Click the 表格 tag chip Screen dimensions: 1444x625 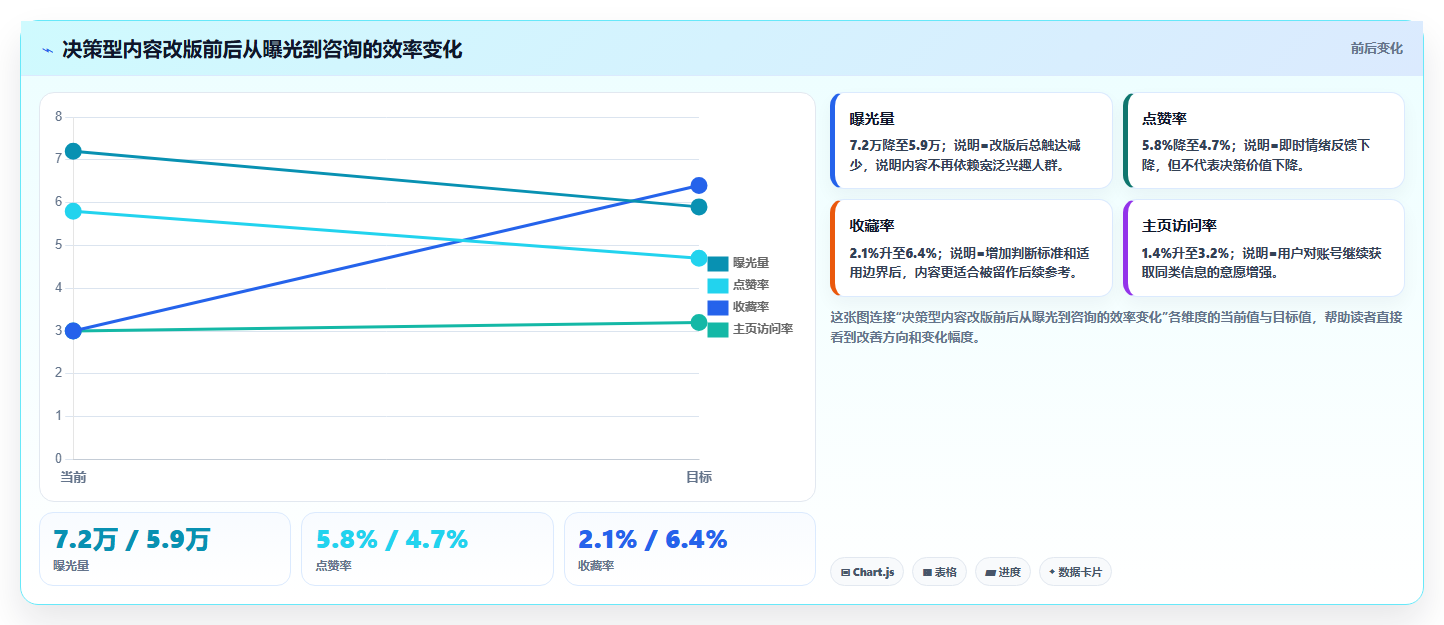click(x=939, y=572)
